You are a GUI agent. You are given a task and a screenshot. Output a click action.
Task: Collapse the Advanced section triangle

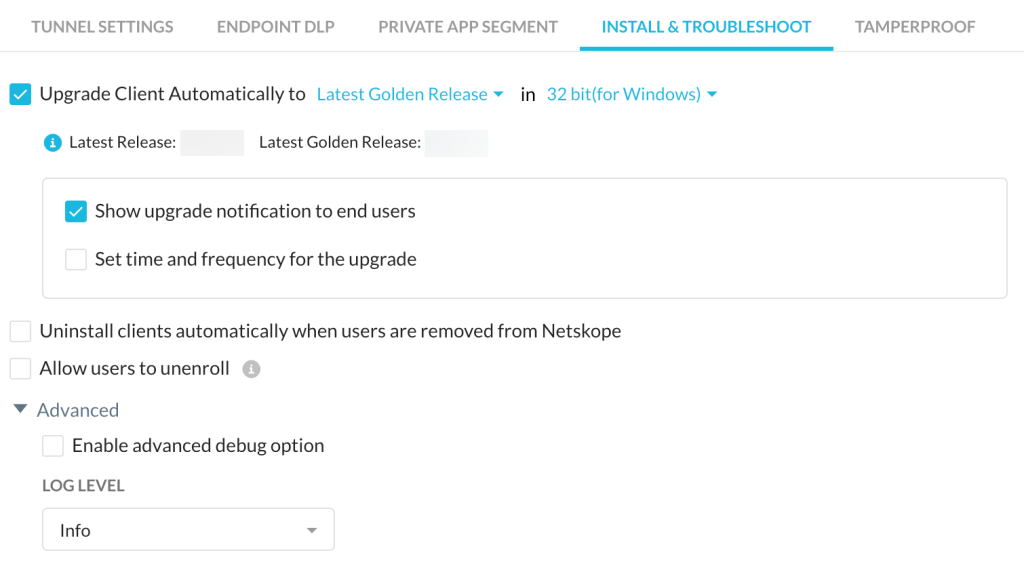pos(20,409)
